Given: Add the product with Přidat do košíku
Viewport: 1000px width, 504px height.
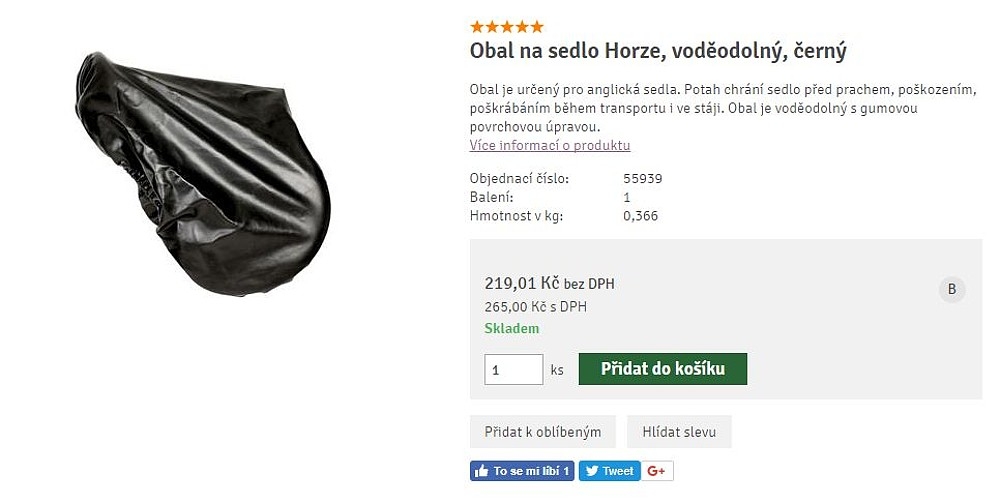Looking at the screenshot, I should click(663, 369).
